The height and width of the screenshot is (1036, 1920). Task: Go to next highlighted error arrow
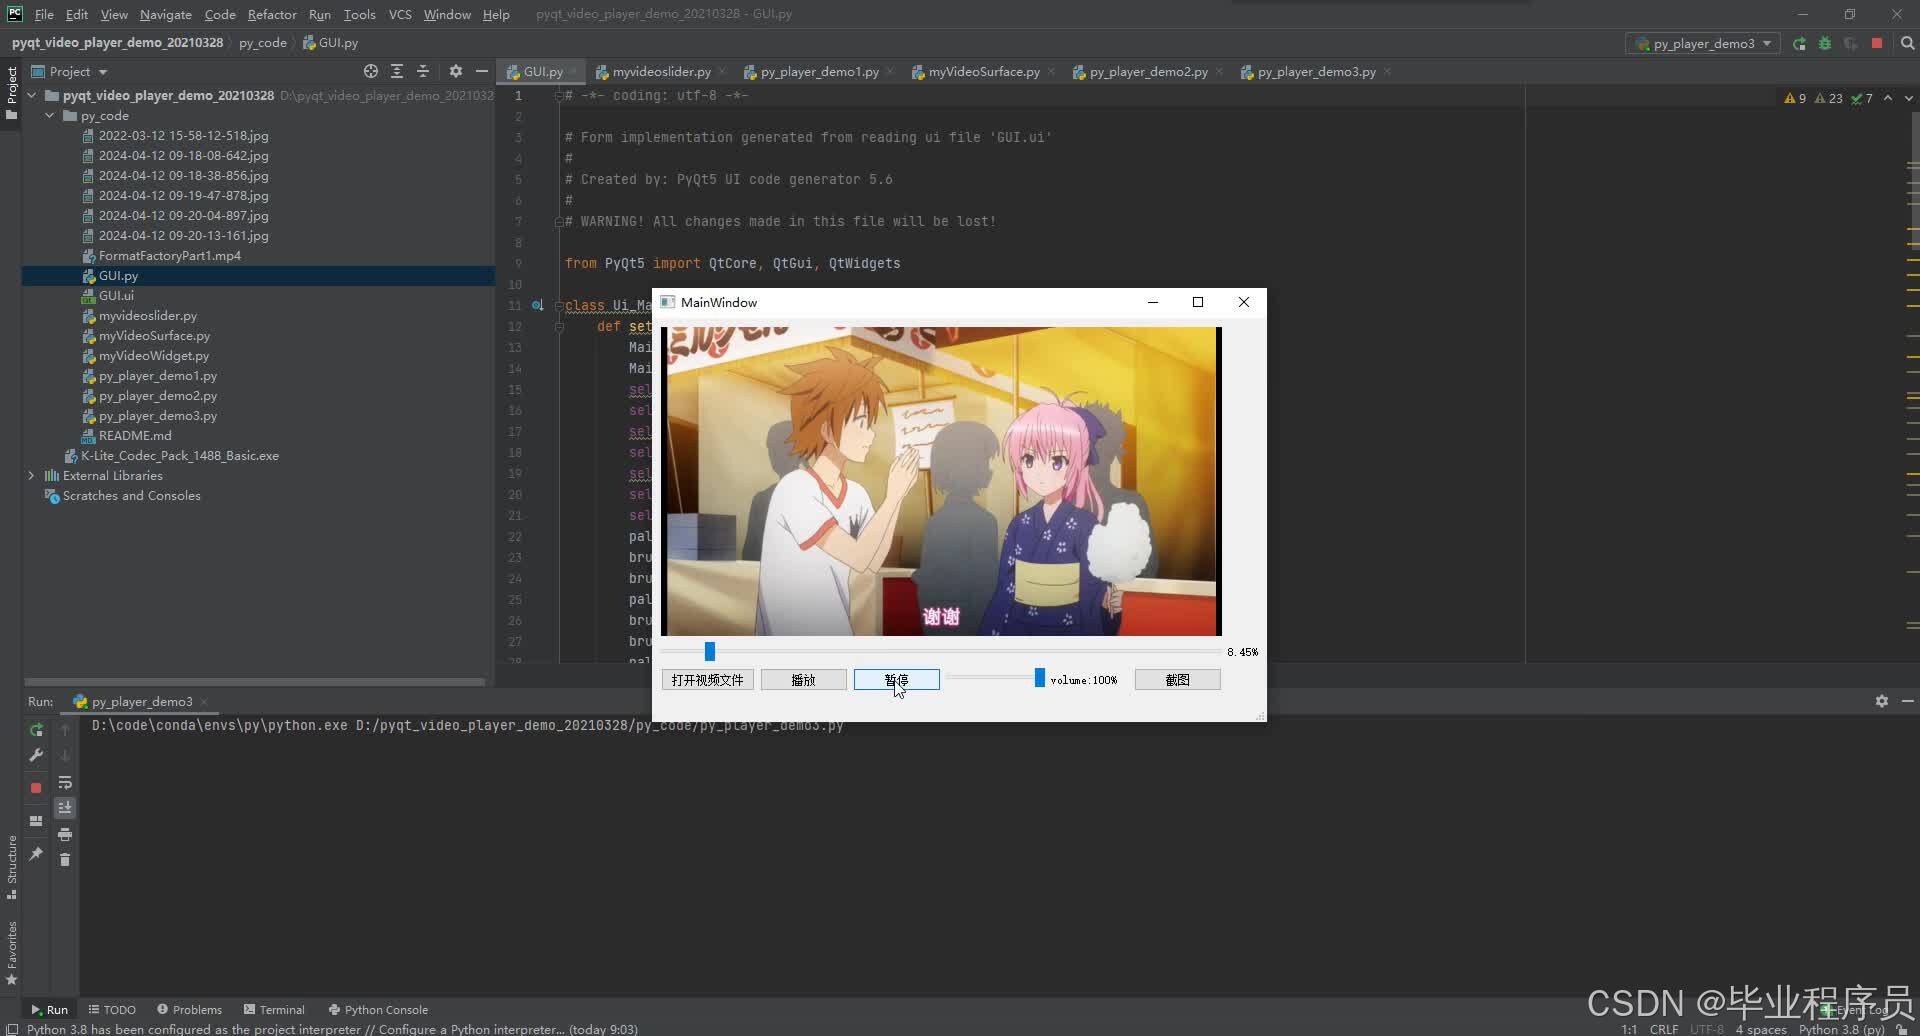point(1908,98)
